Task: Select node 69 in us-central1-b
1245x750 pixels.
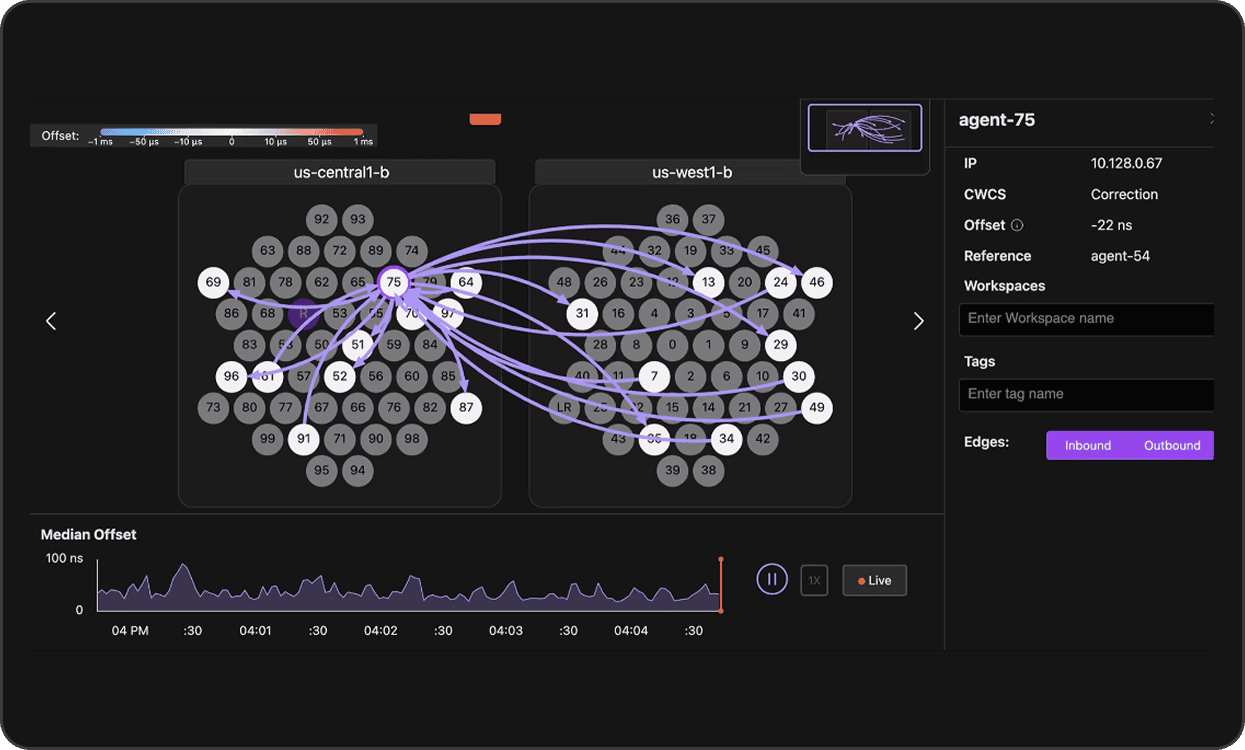Action: 213,282
